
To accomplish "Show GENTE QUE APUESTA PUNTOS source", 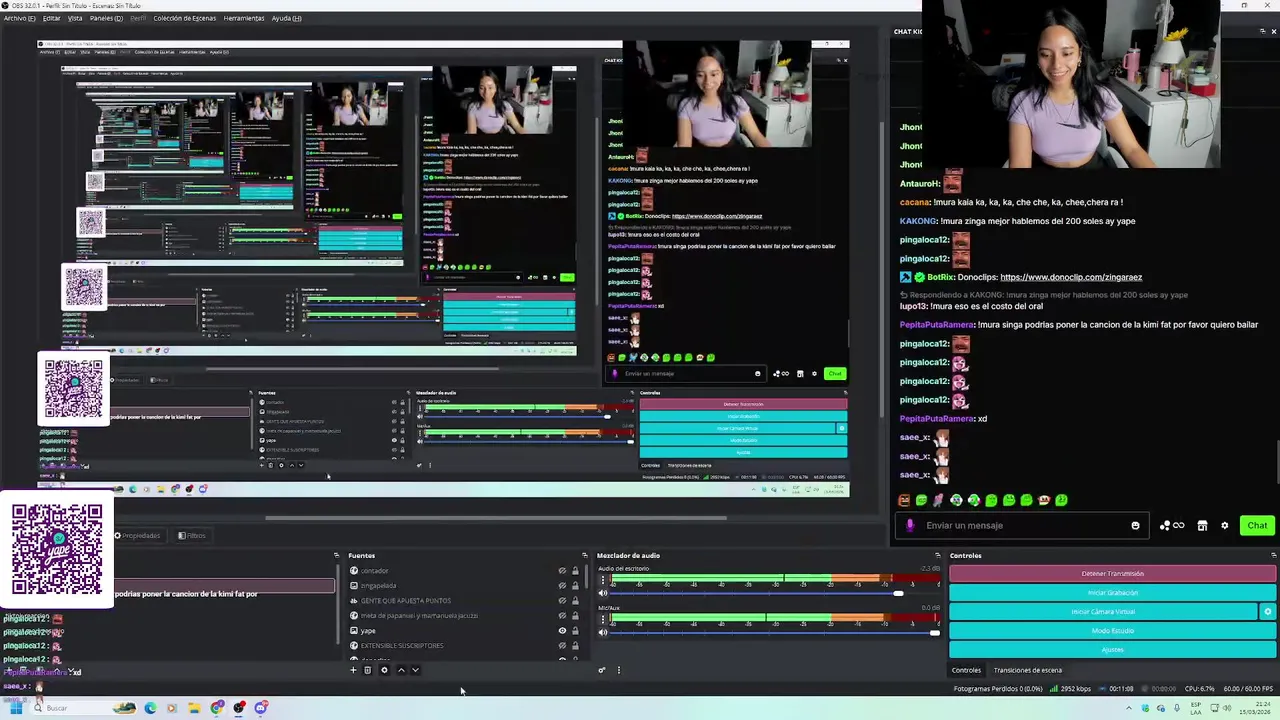I will point(562,601).
